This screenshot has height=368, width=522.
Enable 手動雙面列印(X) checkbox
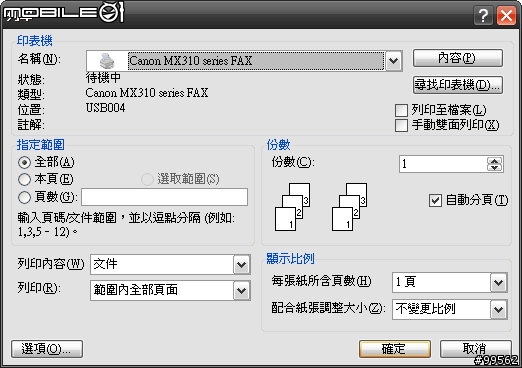pyautogui.click(x=401, y=125)
